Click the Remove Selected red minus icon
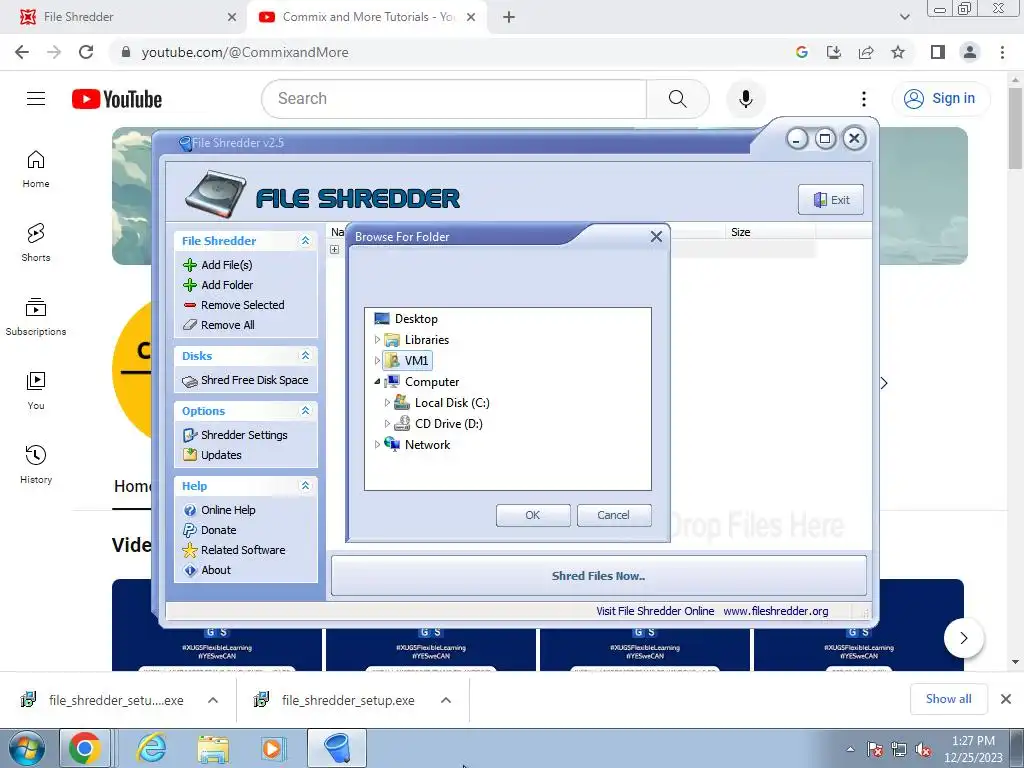The height and width of the screenshot is (768, 1024). pos(190,305)
